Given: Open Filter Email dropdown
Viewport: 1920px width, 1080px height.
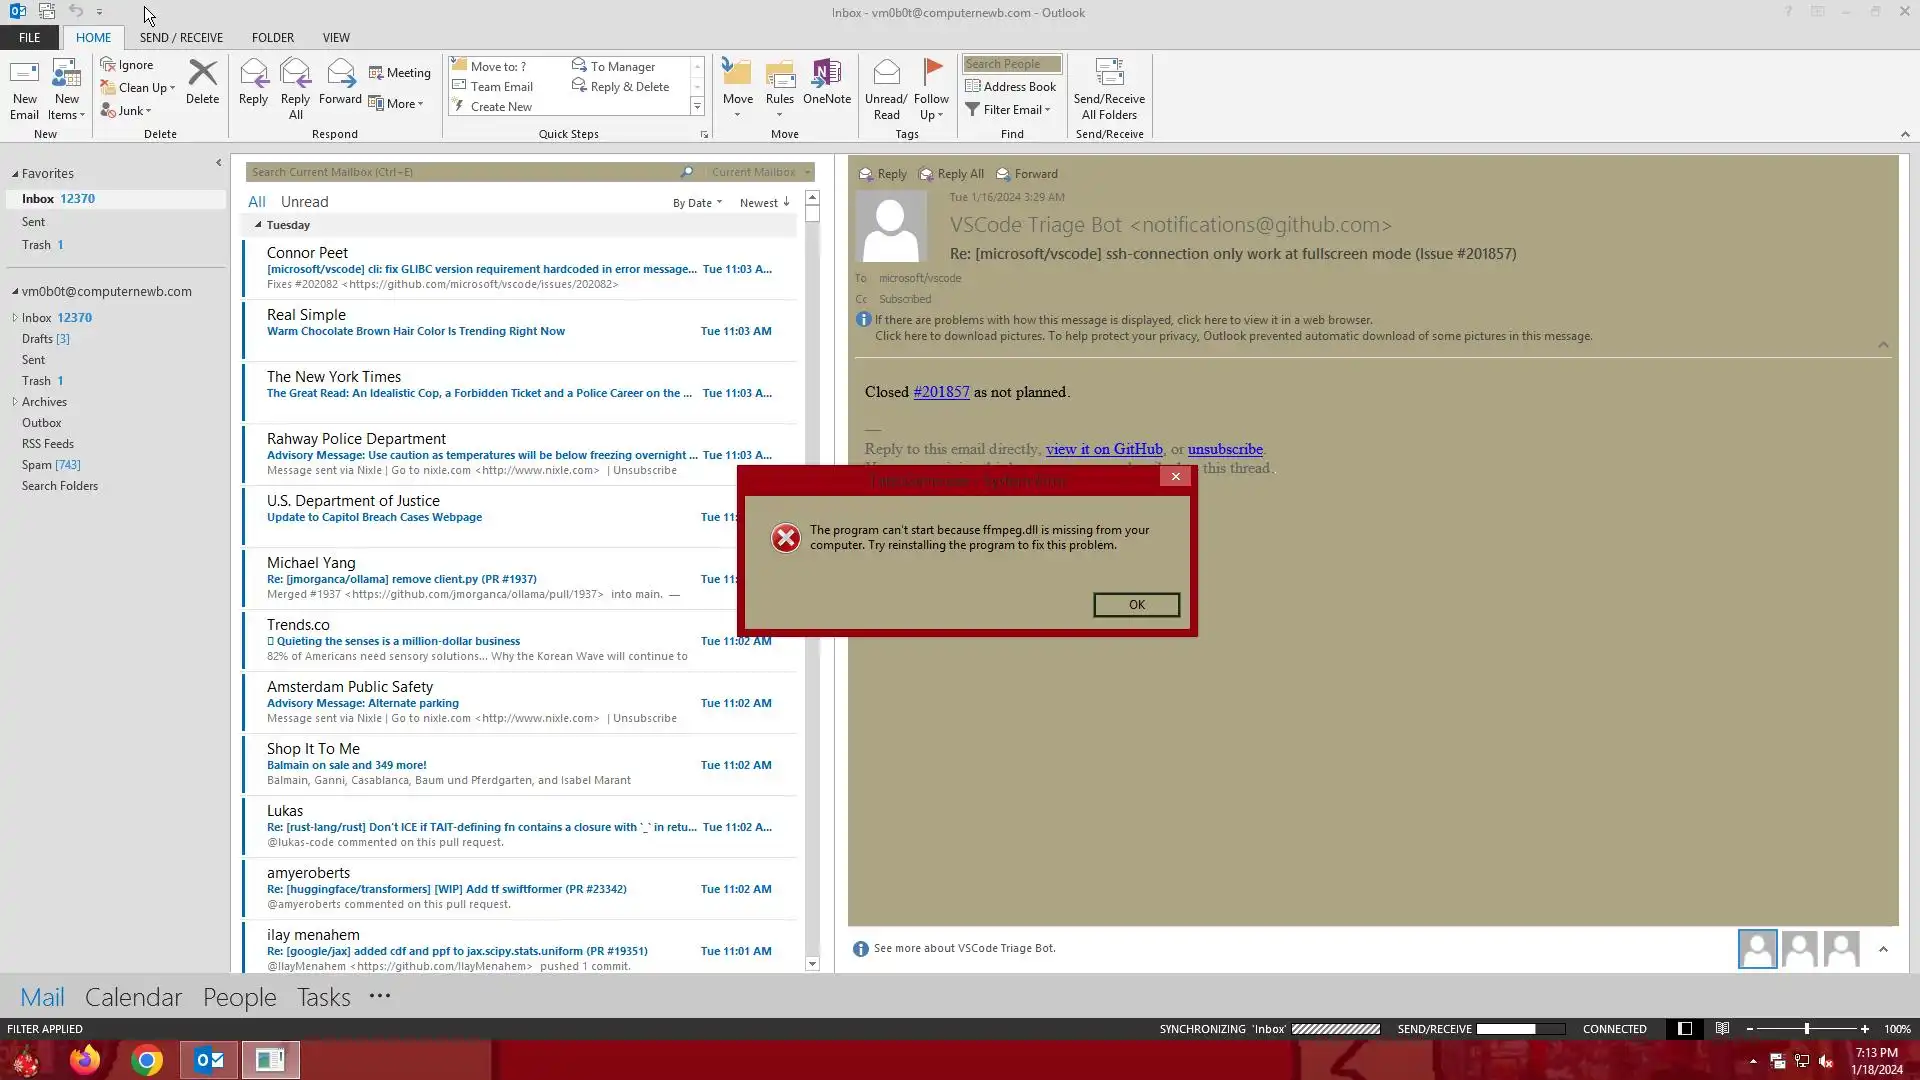Looking at the screenshot, I should click(x=1010, y=110).
